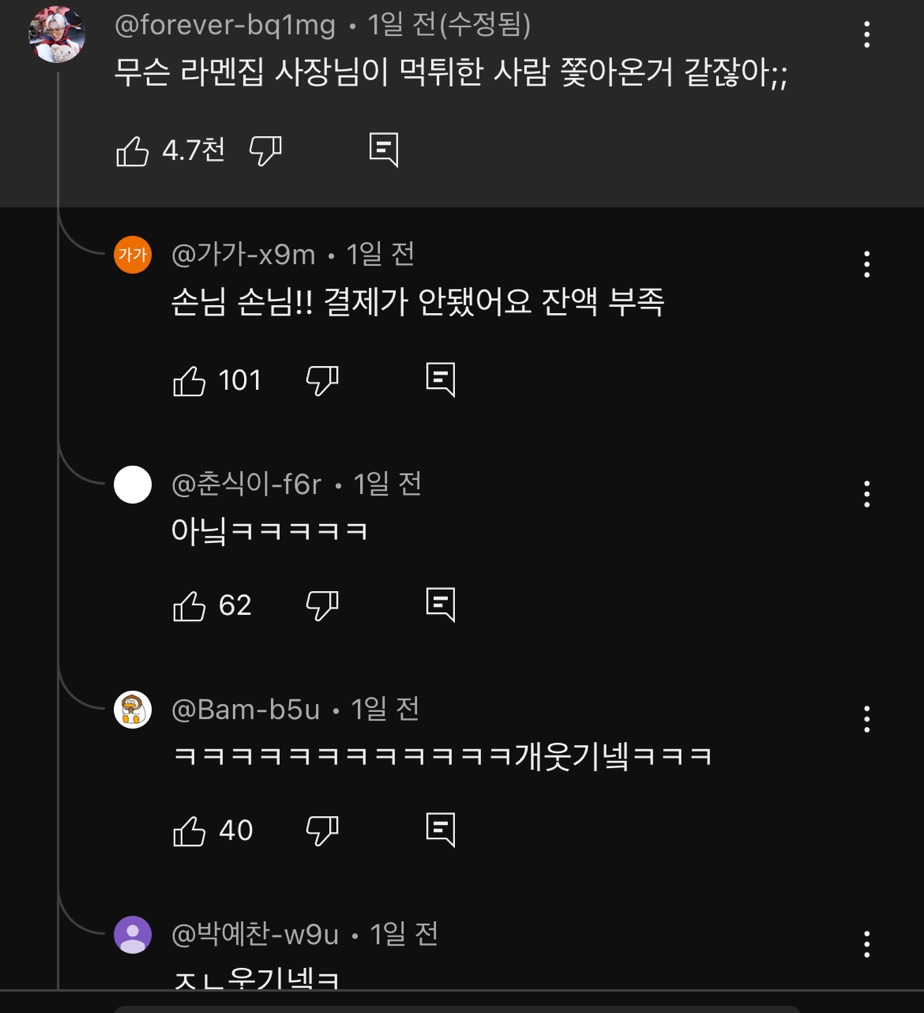Like the comment by @forever-bq1mg

[x=133, y=151]
